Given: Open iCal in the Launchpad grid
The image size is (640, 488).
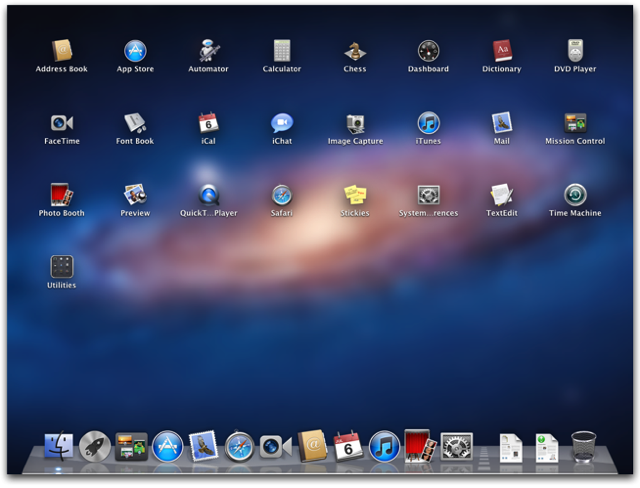Looking at the screenshot, I should coord(209,122).
